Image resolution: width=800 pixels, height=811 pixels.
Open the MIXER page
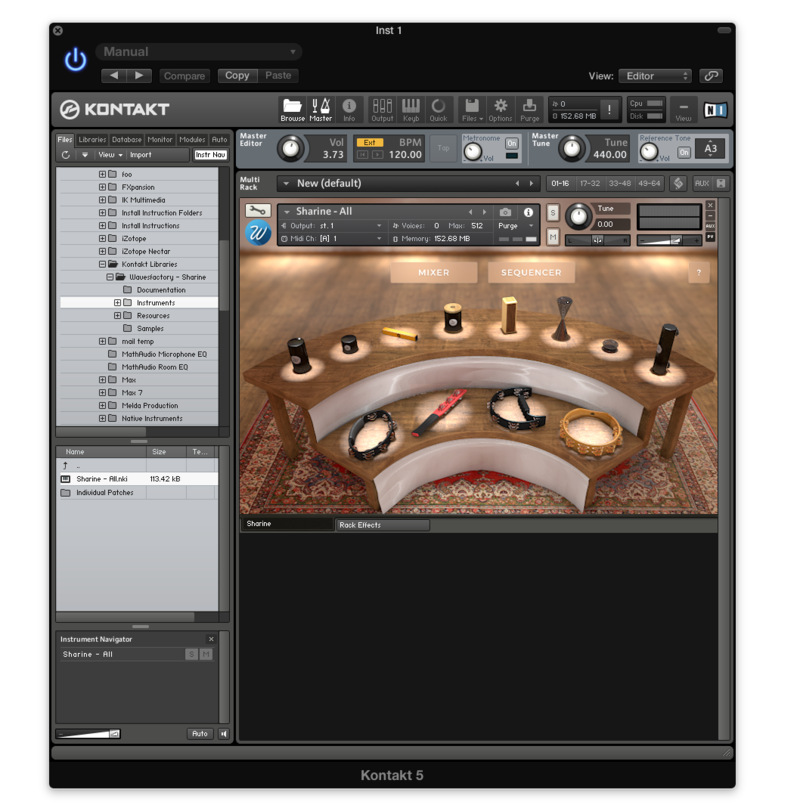pos(434,272)
